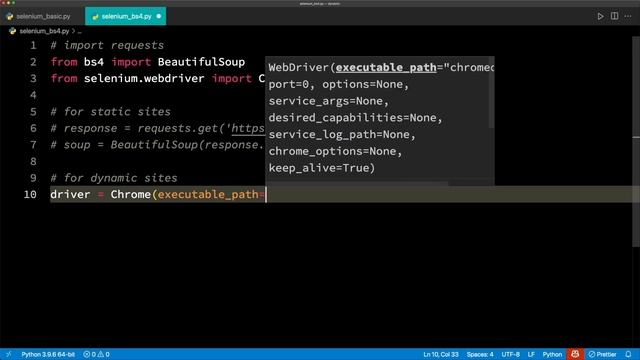Change end of line sequence LF
Image resolution: width=640 pixels, height=360 pixels.
click(x=531, y=354)
